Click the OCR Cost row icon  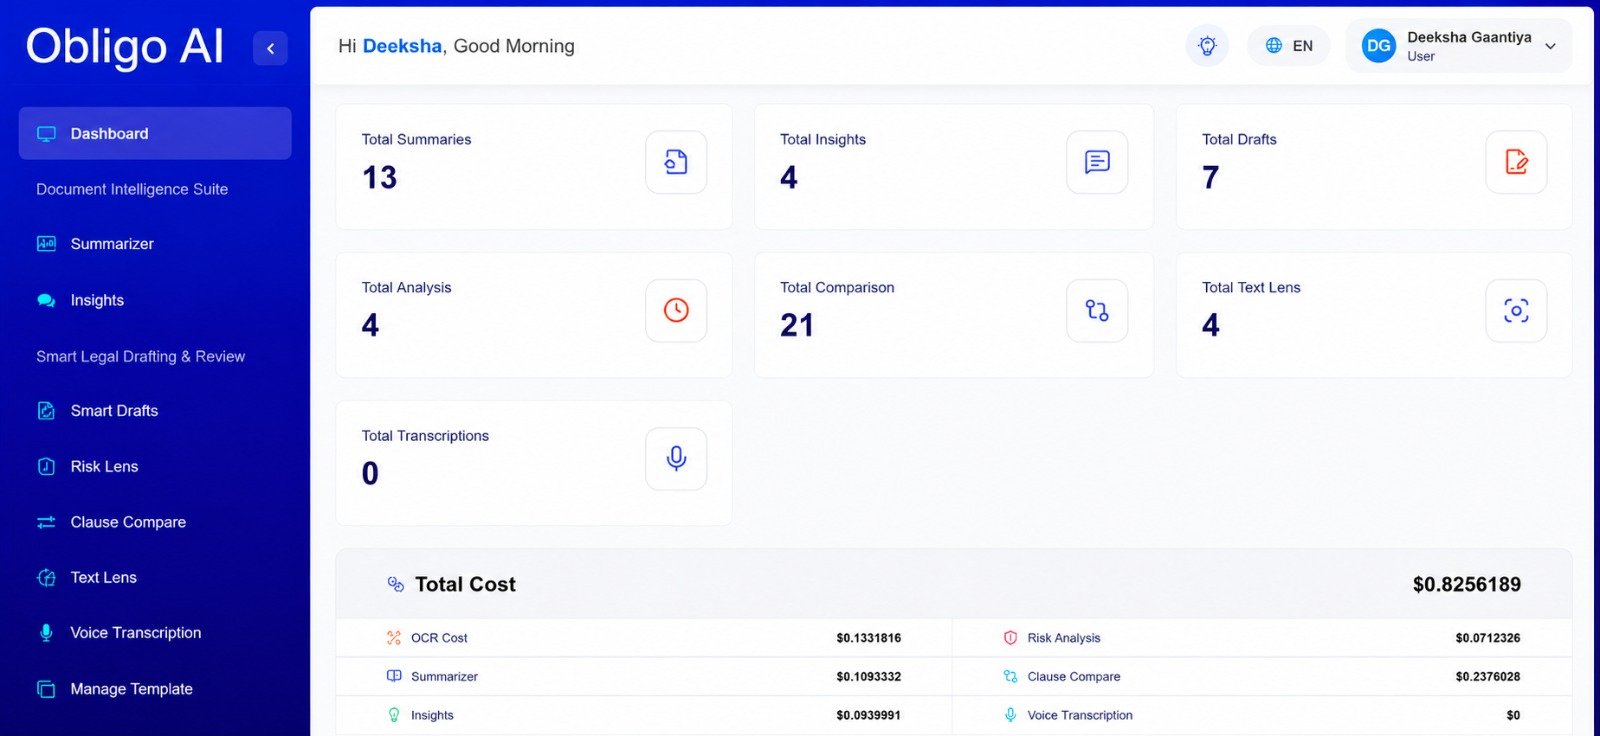point(394,638)
